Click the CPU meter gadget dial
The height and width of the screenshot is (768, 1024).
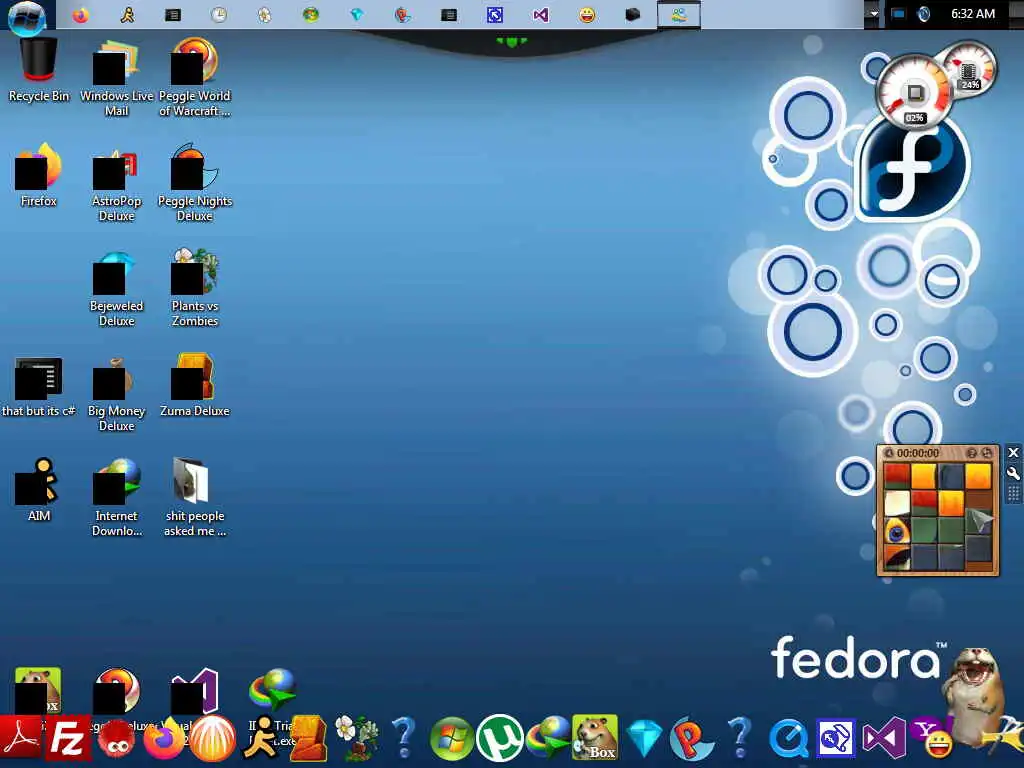pos(914,91)
